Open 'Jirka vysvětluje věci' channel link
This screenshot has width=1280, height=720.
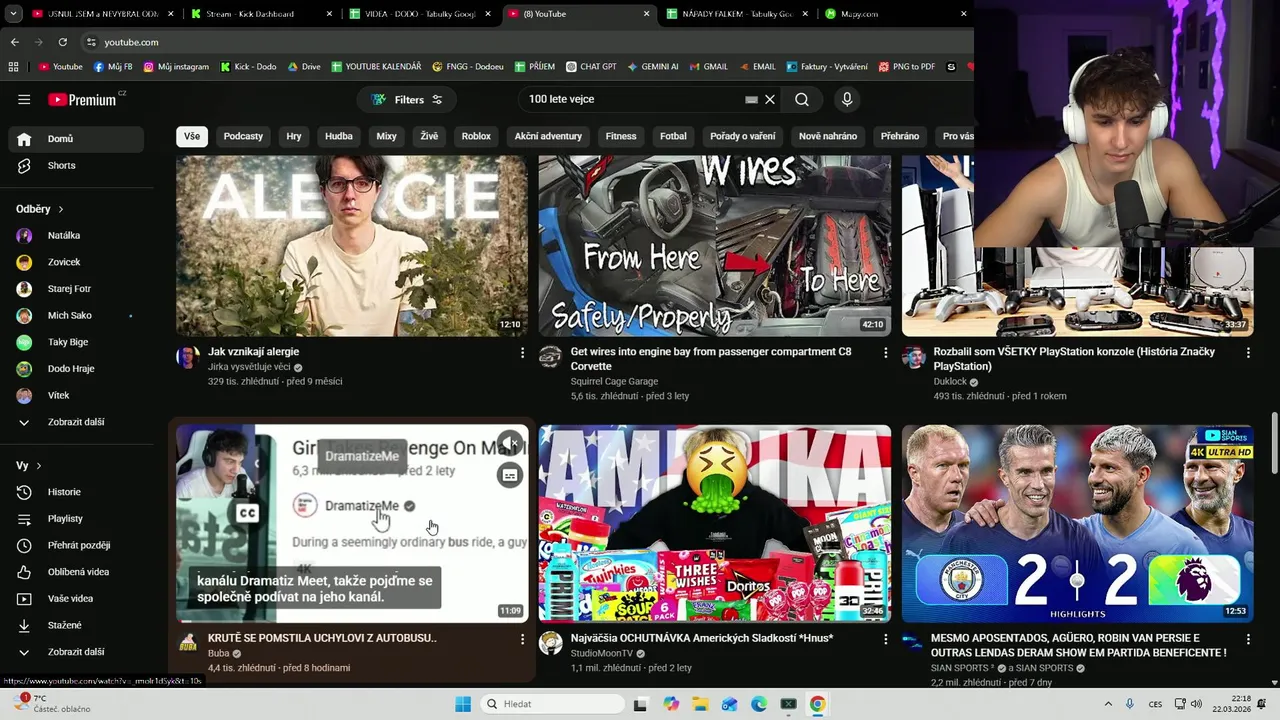point(249,367)
